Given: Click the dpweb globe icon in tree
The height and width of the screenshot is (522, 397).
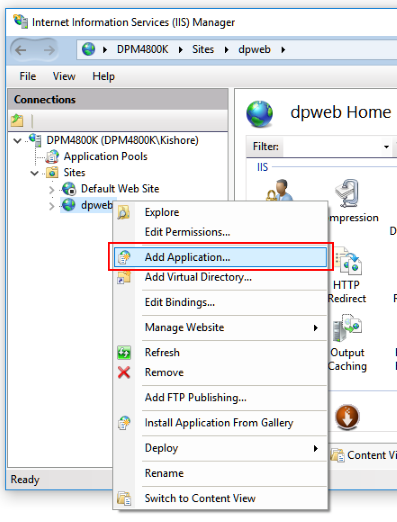Looking at the screenshot, I should coord(69,205).
